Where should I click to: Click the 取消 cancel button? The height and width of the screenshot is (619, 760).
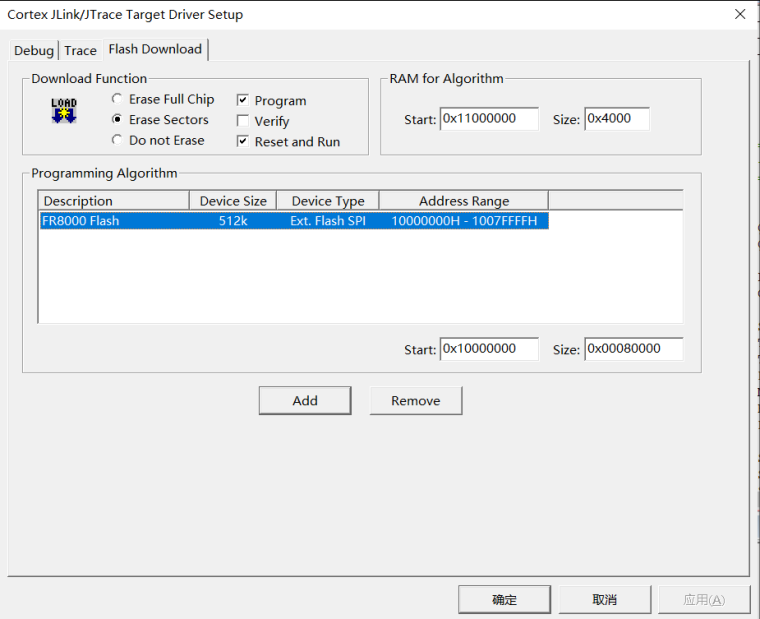(604, 599)
